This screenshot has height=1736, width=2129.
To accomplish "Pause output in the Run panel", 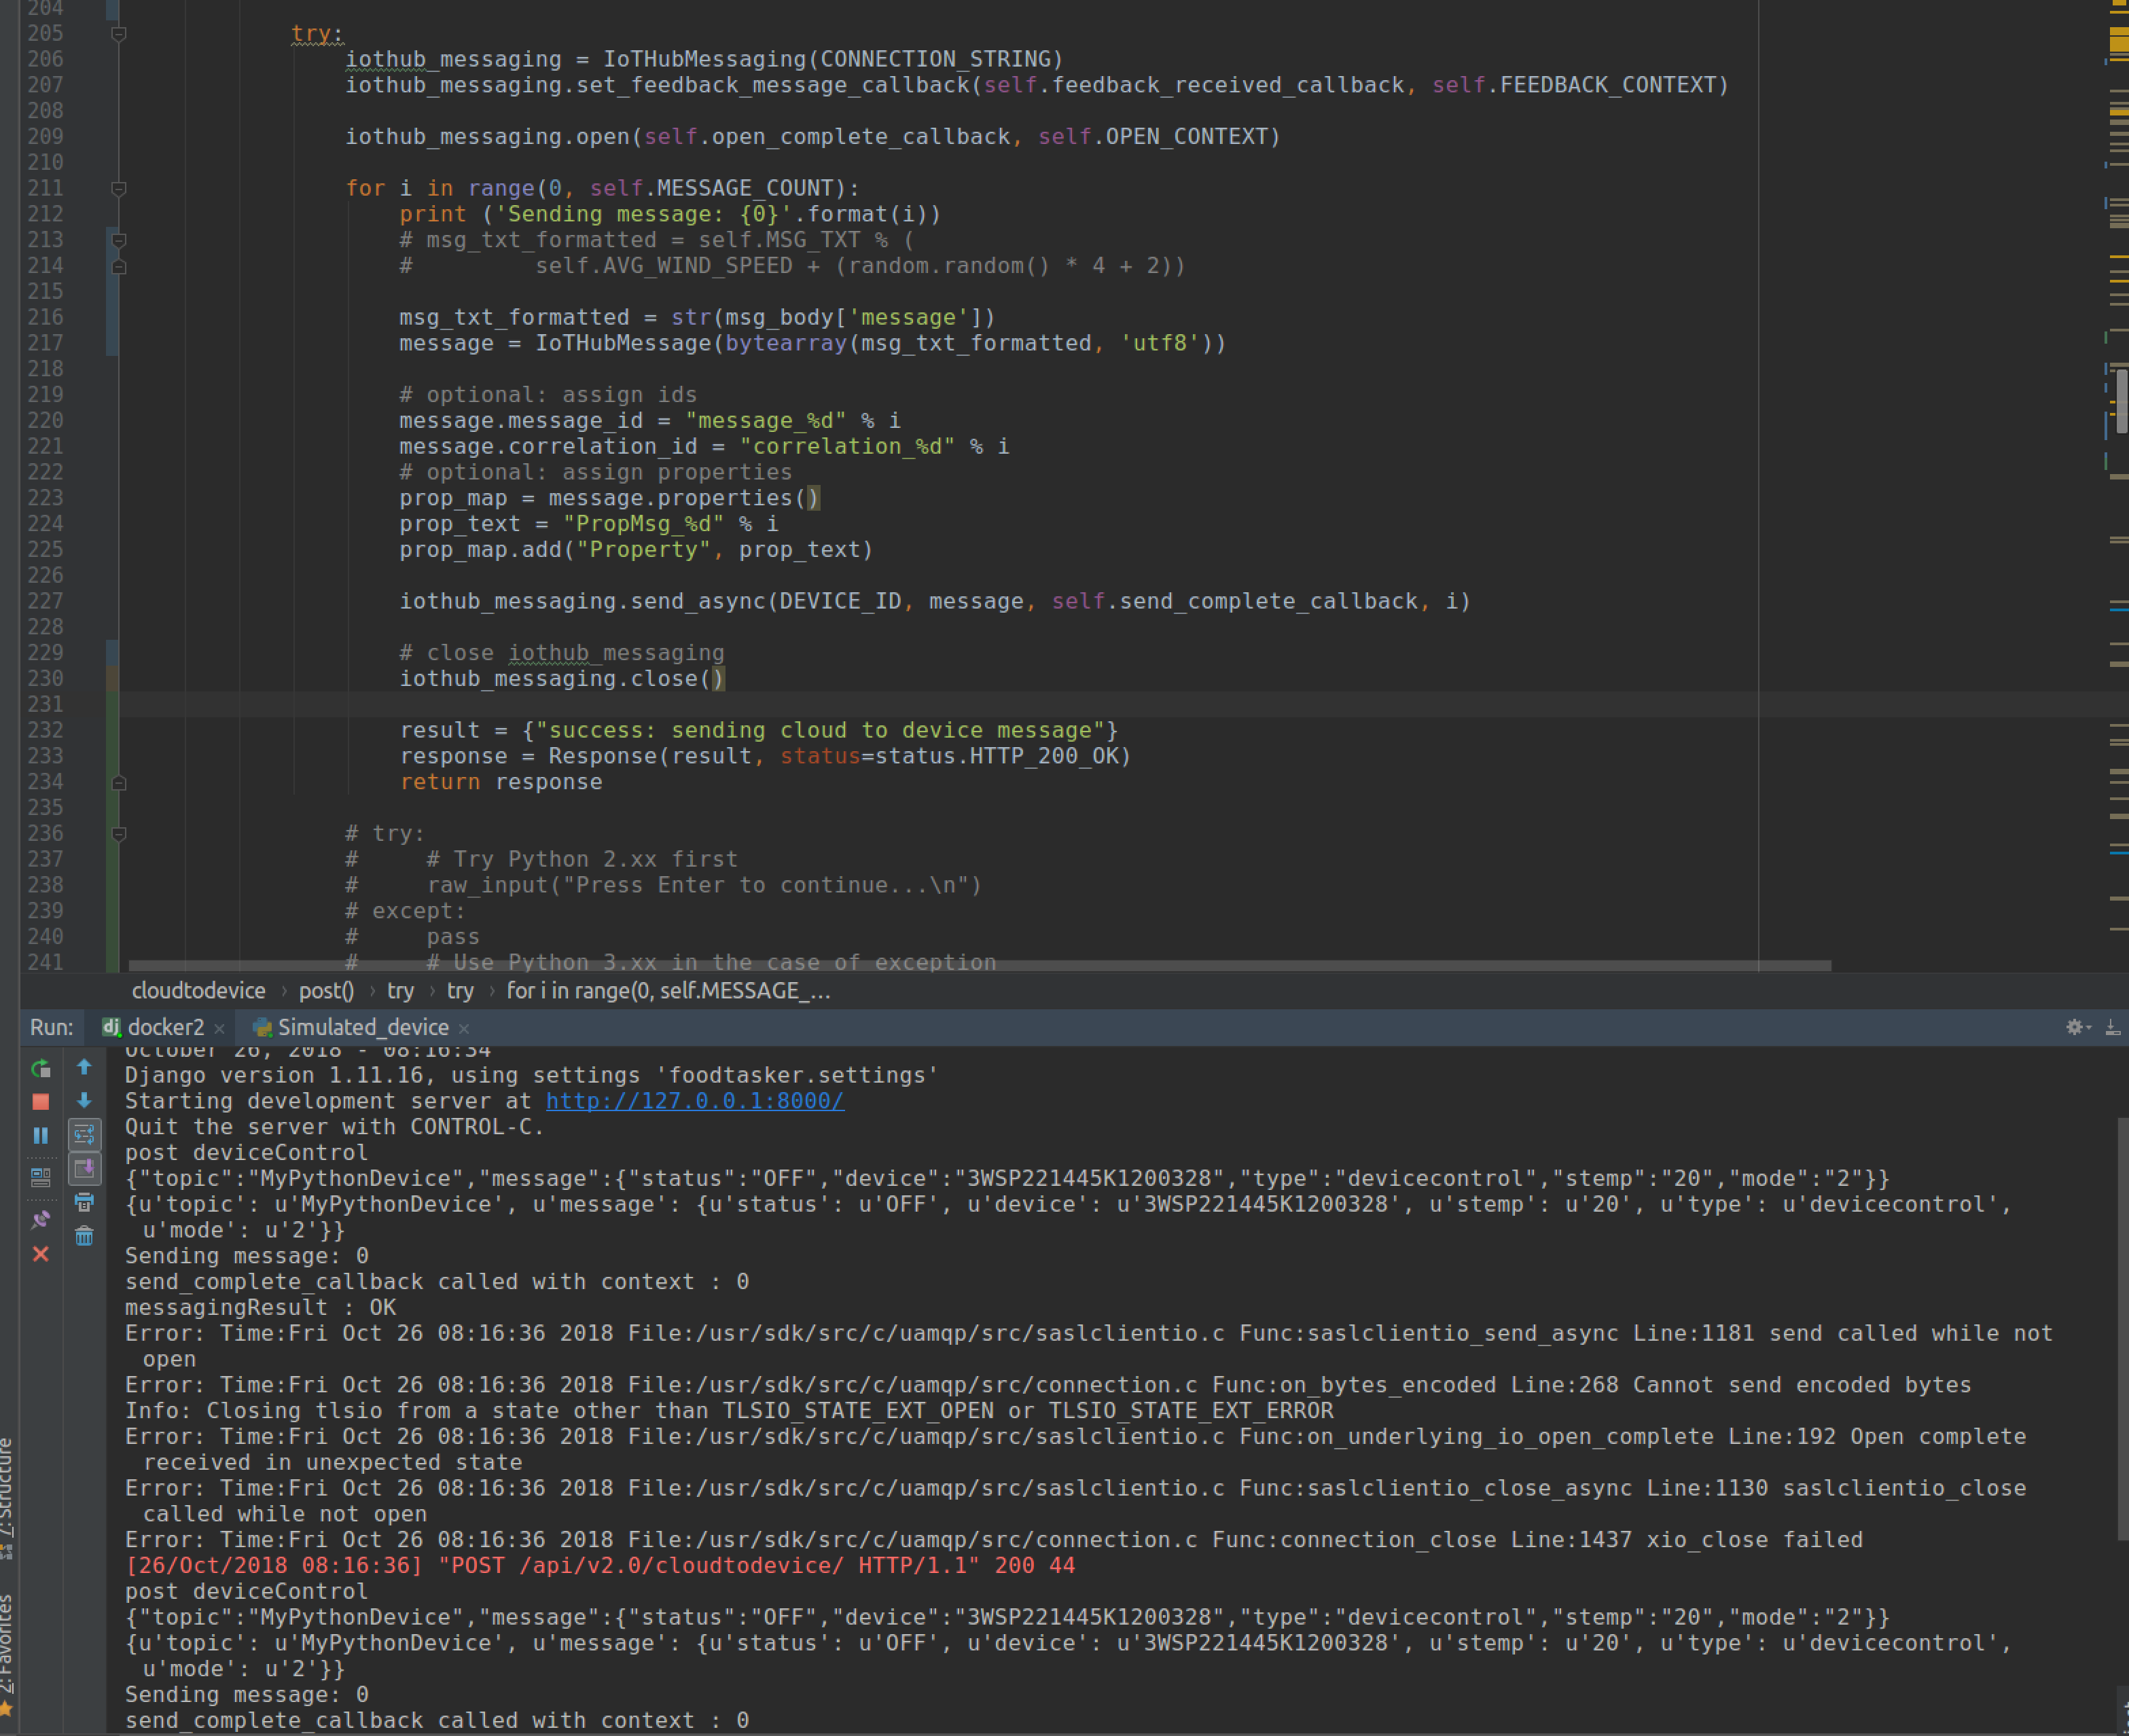I will pyautogui.click(x=41, y=1135).
